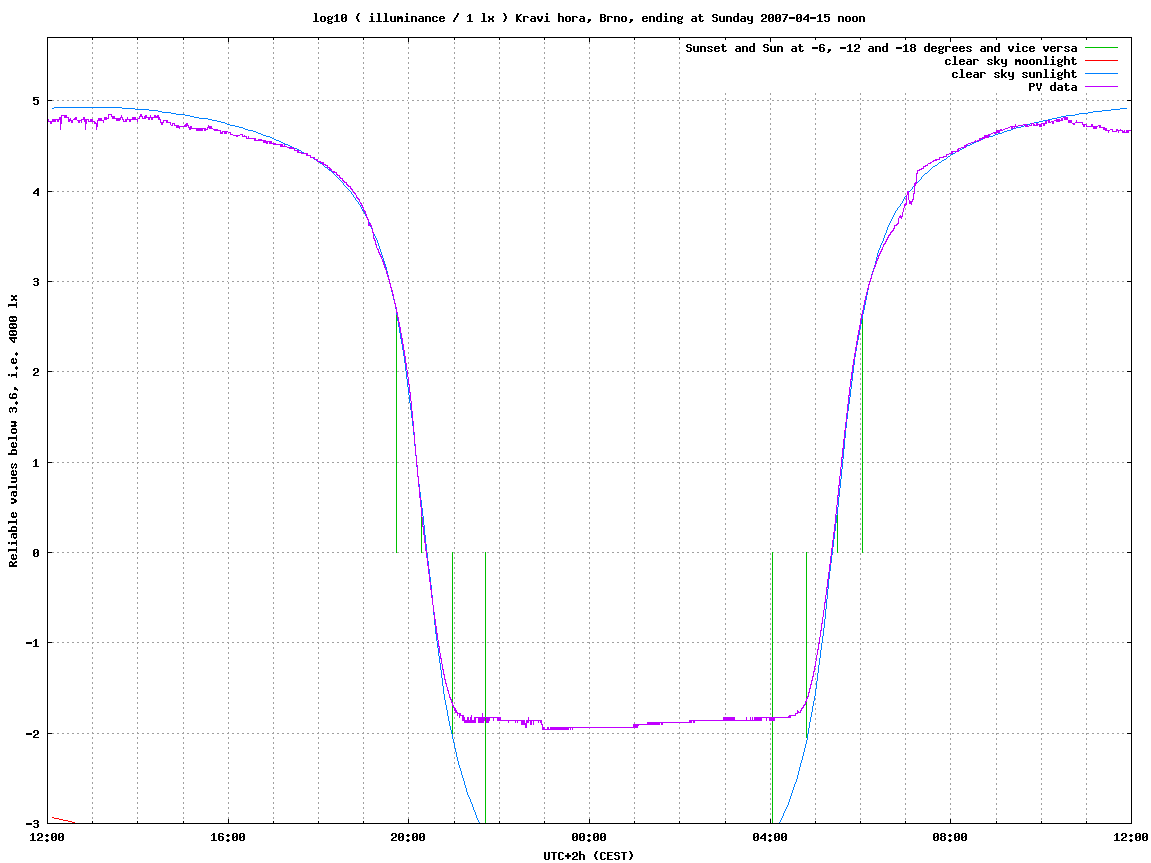This screenshot has height=863, width=1151.
Task: Click the y-axis tick label '-2'
Action: (x=33, y=733)
